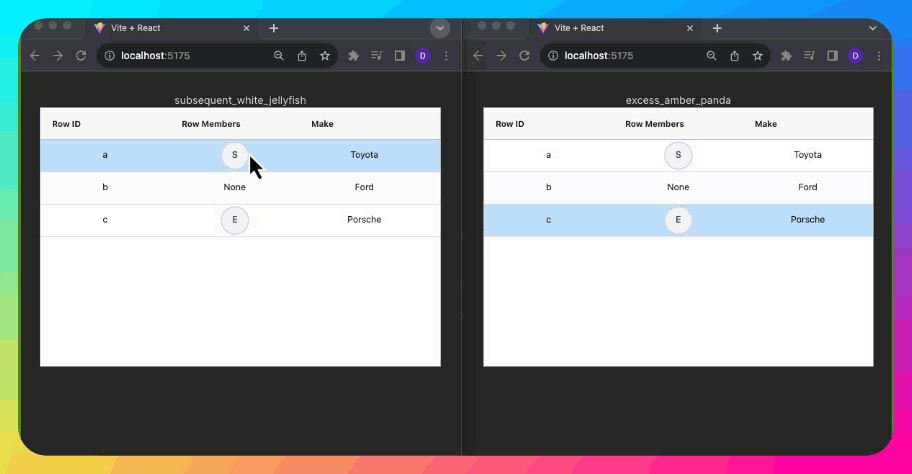The height and width of the screenshot is (474, 912).
Task: Expand the tab search dropdown in the left window
Action: pyautogui.click(x=440, y=28)
